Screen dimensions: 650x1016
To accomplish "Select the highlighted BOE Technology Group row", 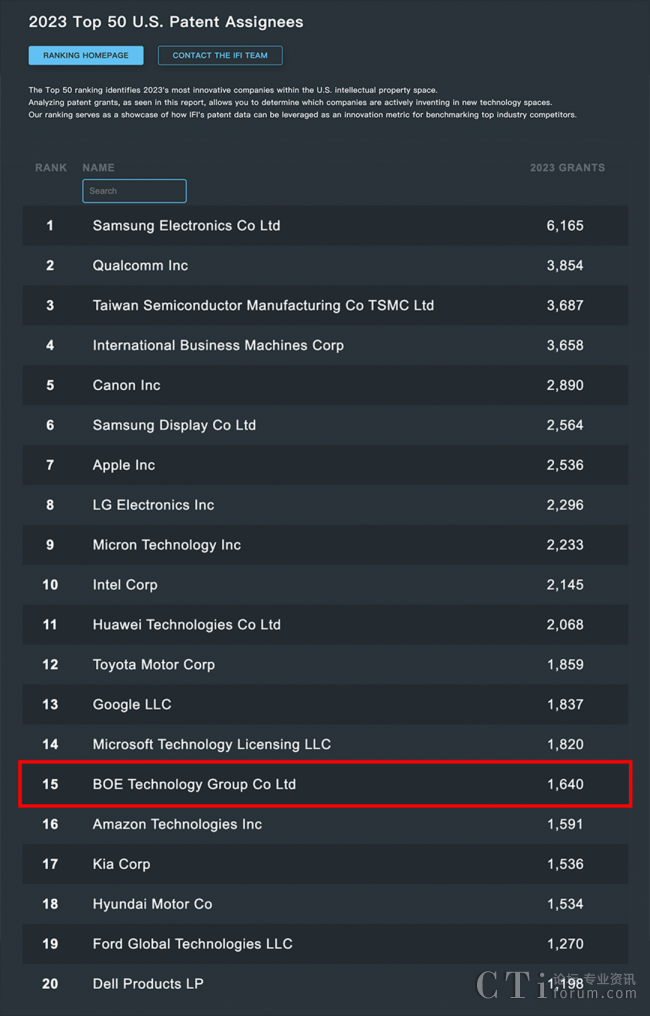I will point(194,785).
